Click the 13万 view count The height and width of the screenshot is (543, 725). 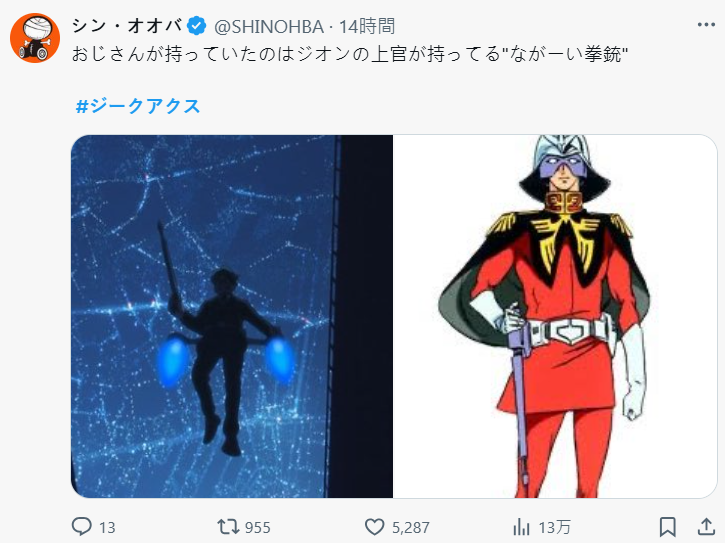click(554, 527)
